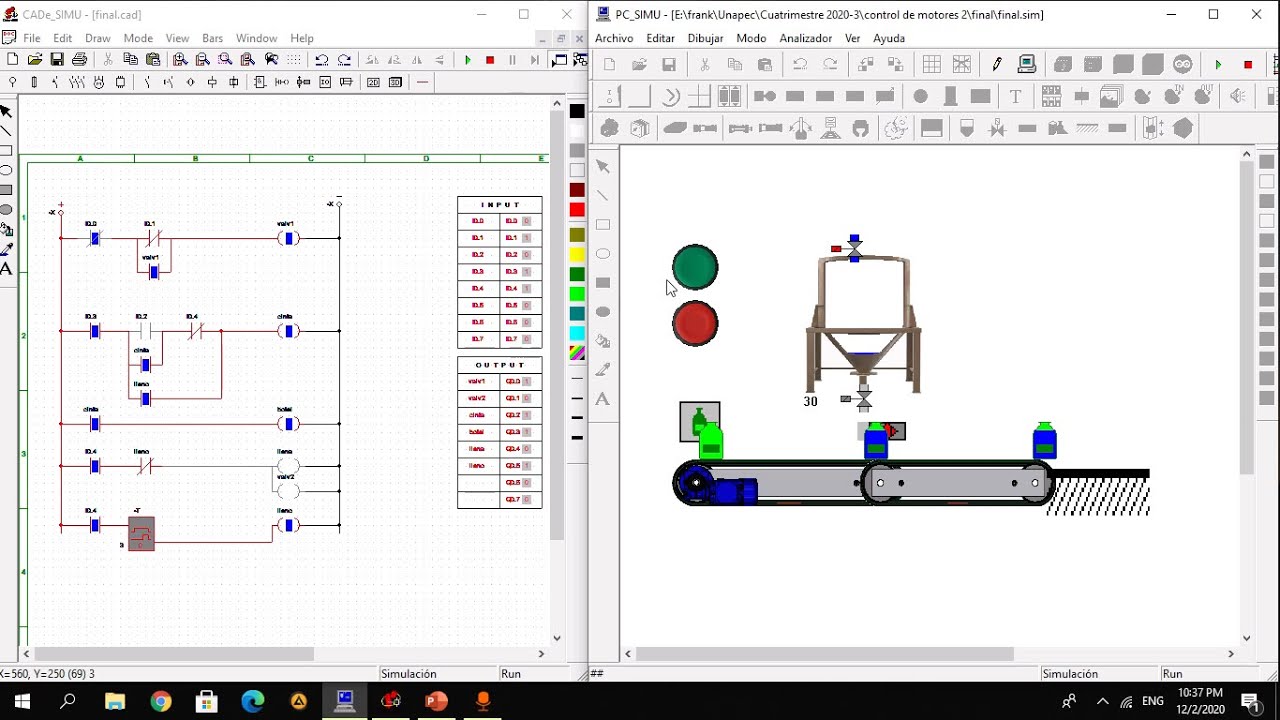
Task: Open Archivo menu in PC_SIMU
Action: (614, 38)
